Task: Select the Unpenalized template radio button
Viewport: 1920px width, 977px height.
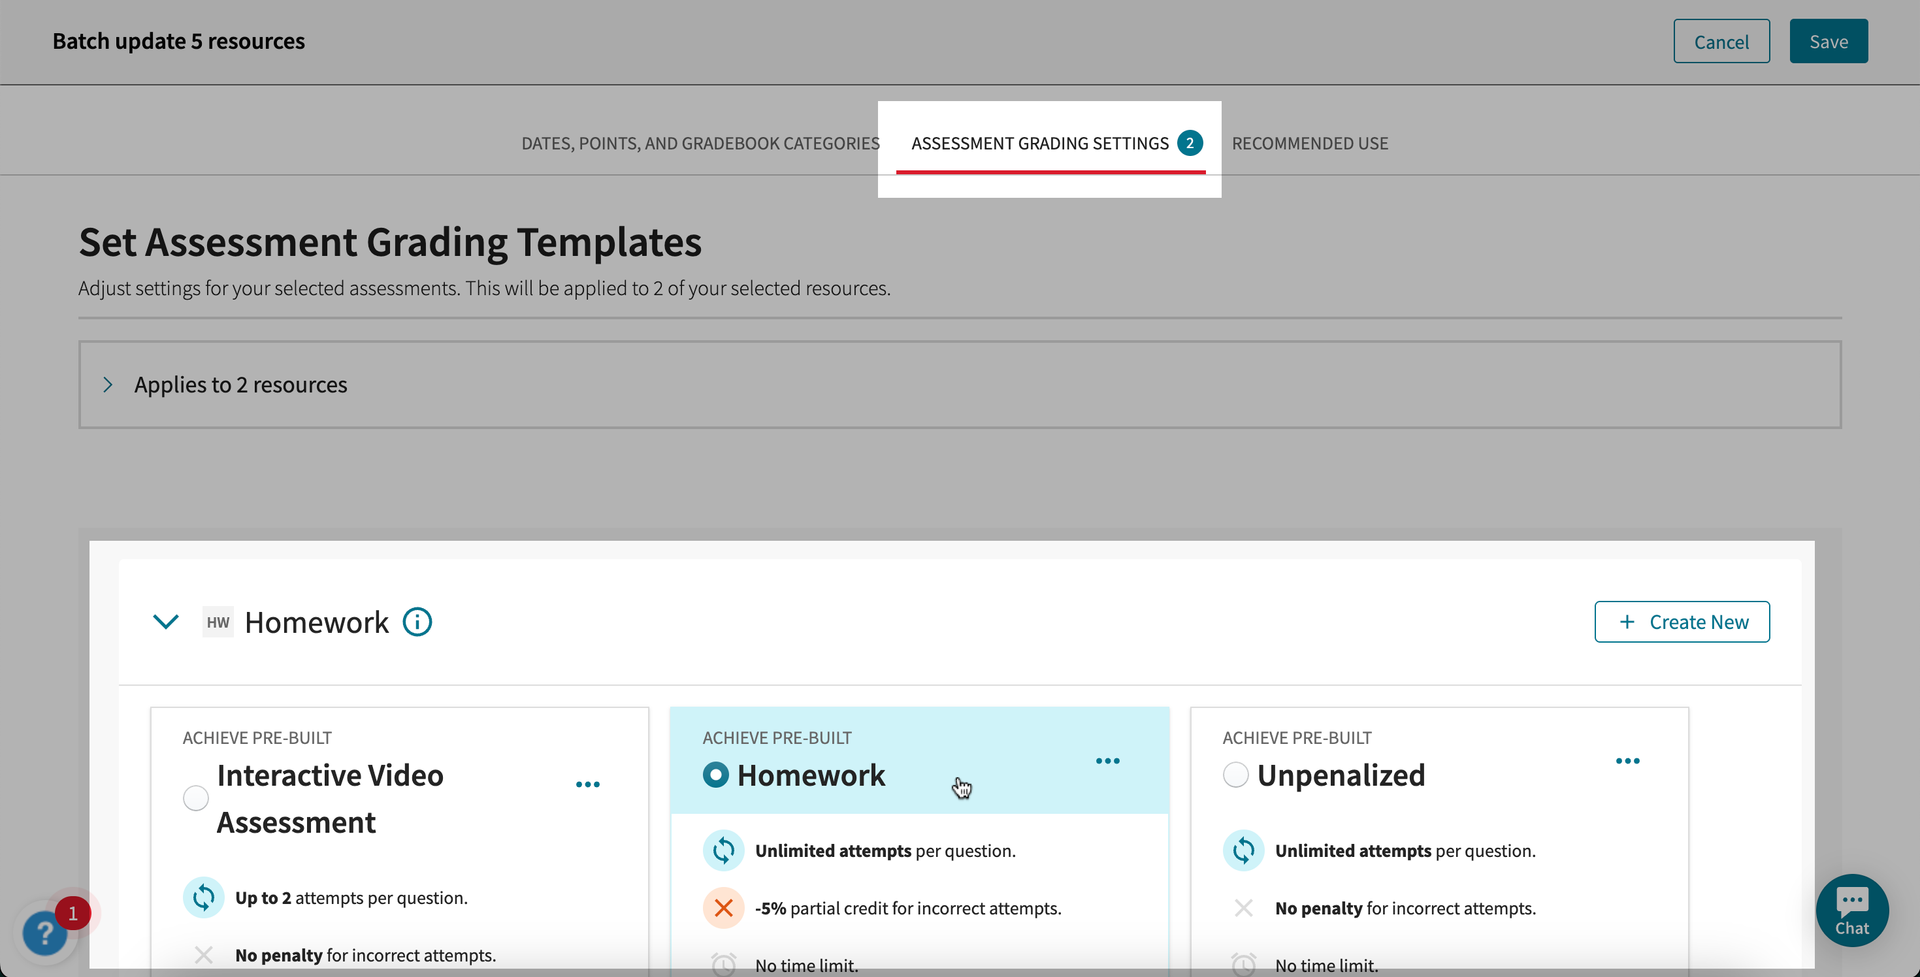Action: [1236, 775]
